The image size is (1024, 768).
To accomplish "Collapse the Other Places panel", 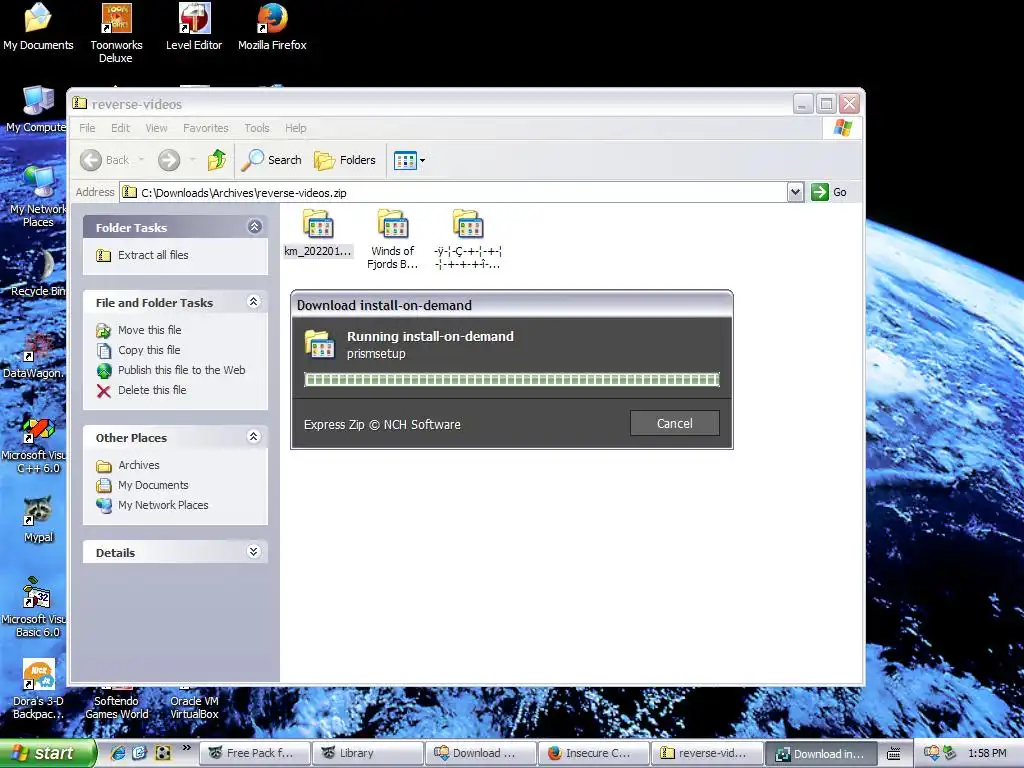I will point(254,437).
